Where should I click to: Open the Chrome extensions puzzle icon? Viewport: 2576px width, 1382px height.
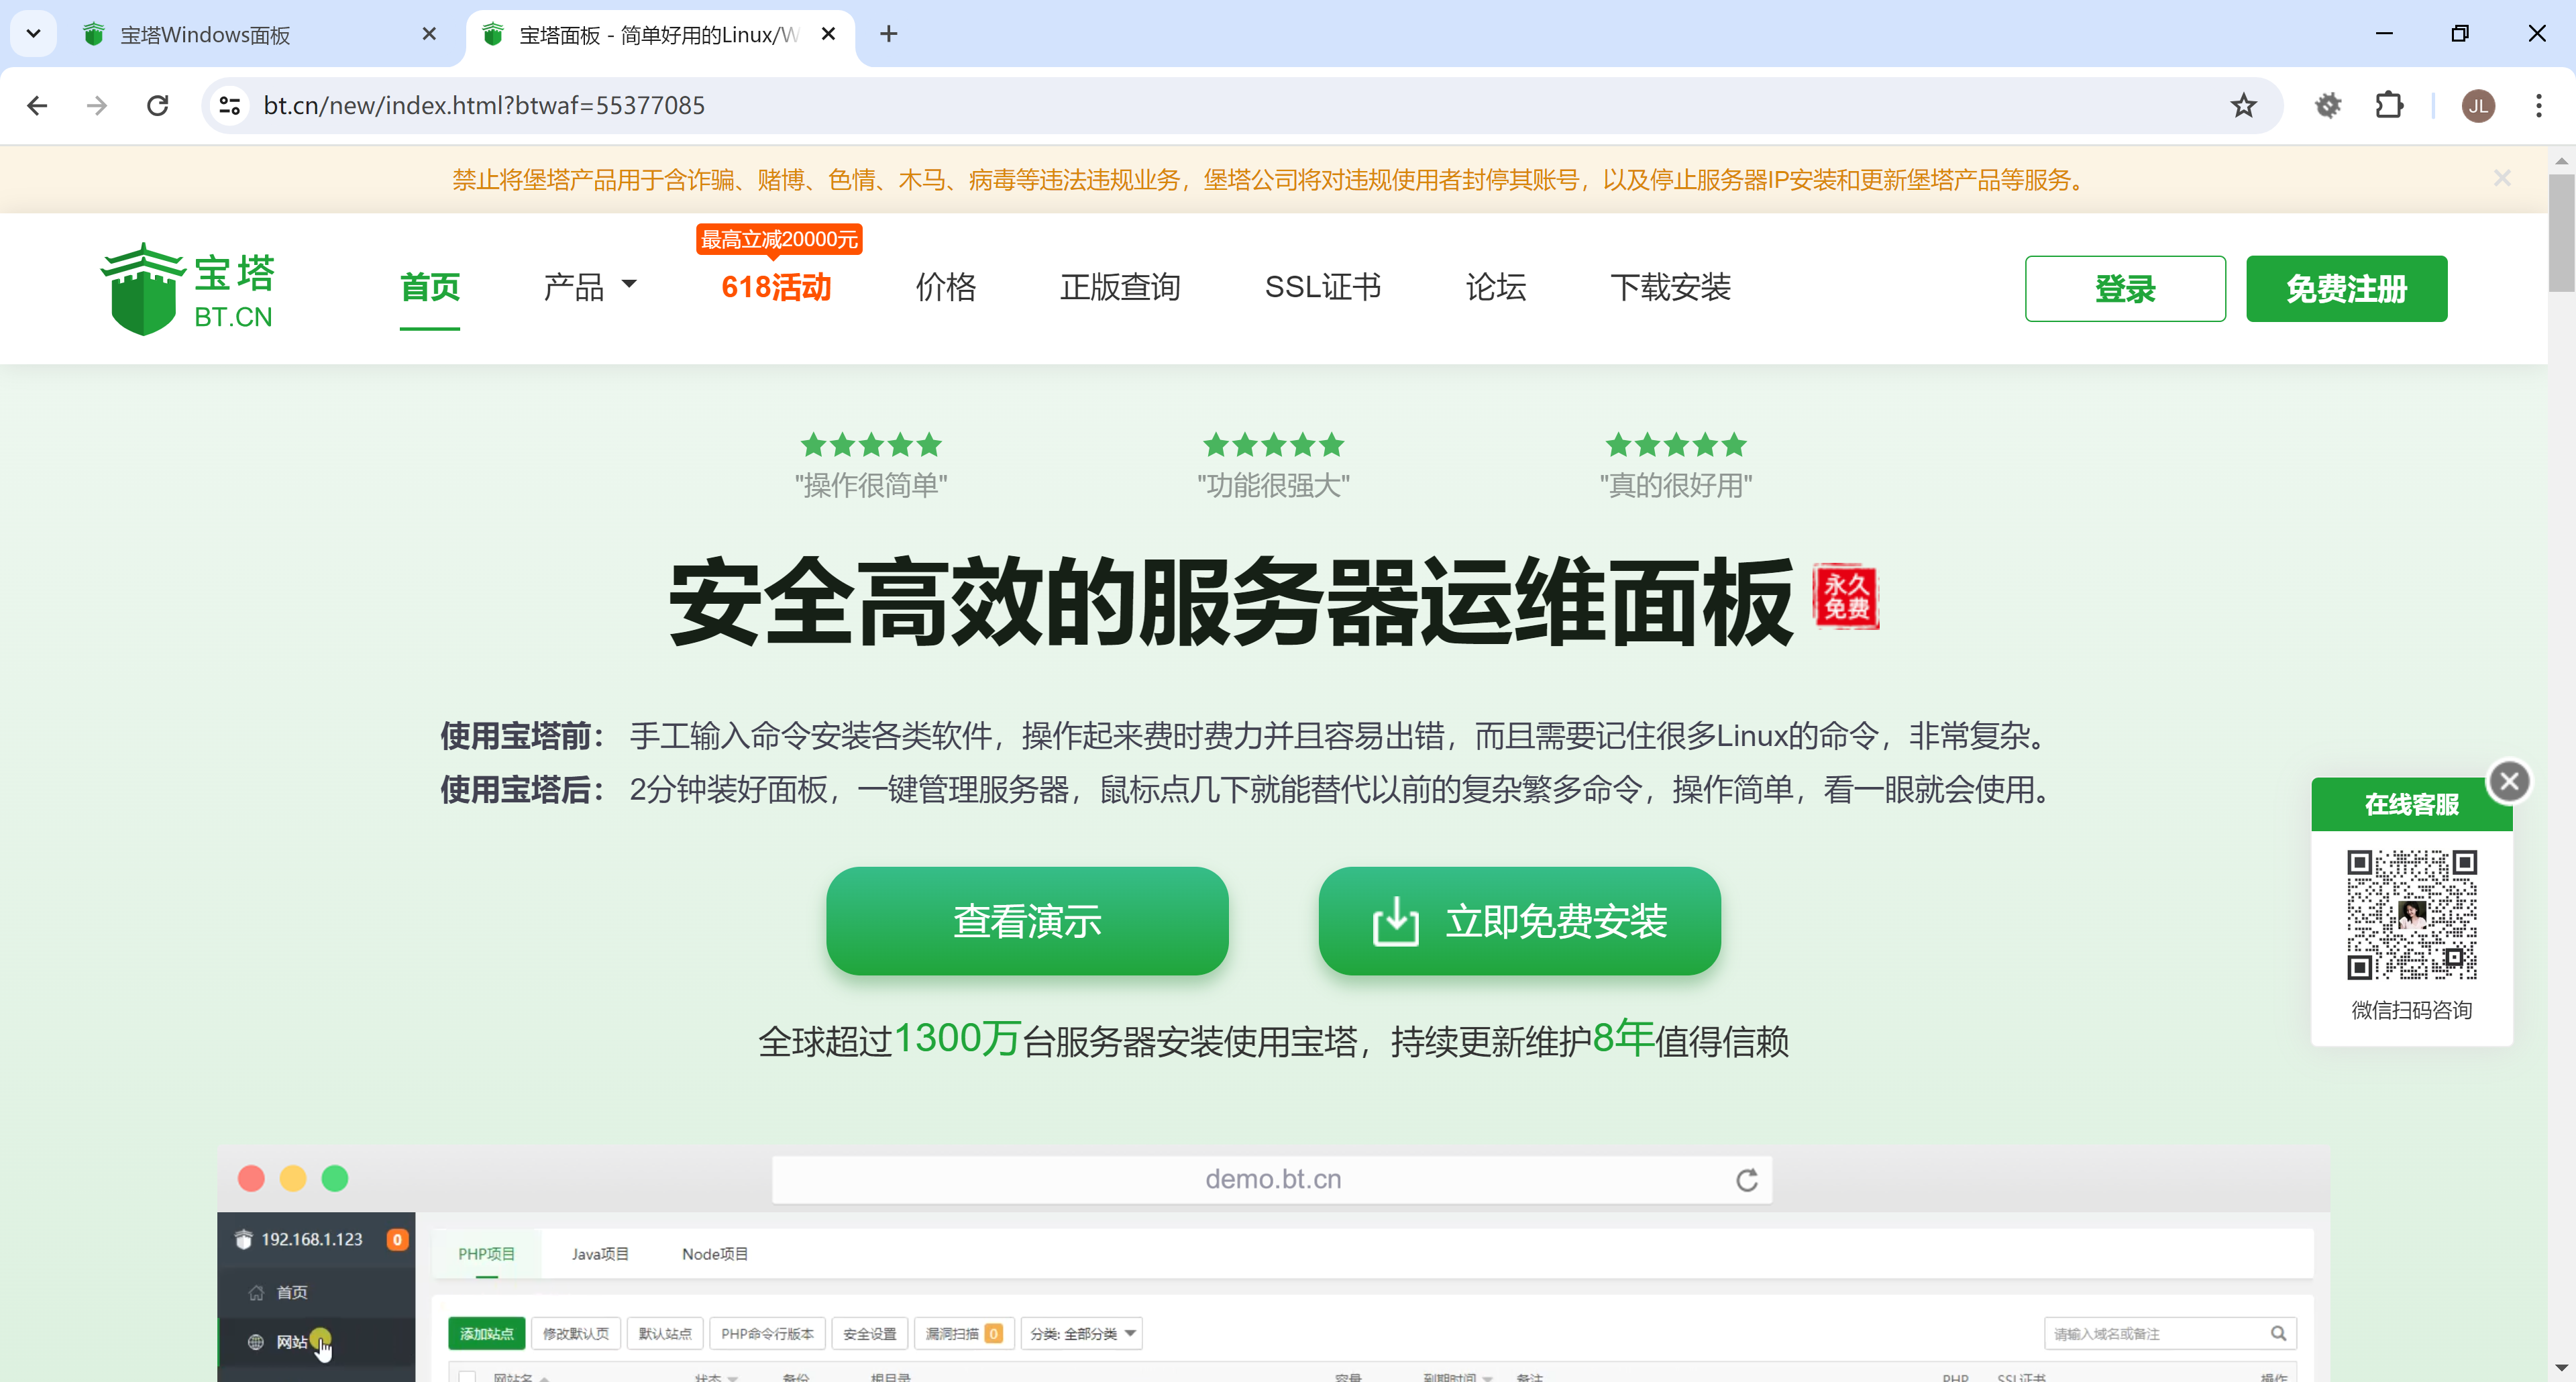point(2389,105)
